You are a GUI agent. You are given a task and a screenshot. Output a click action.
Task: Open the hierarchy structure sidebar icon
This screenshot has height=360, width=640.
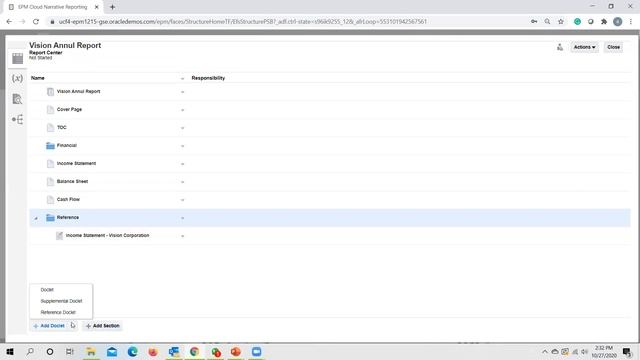(18, 119)
